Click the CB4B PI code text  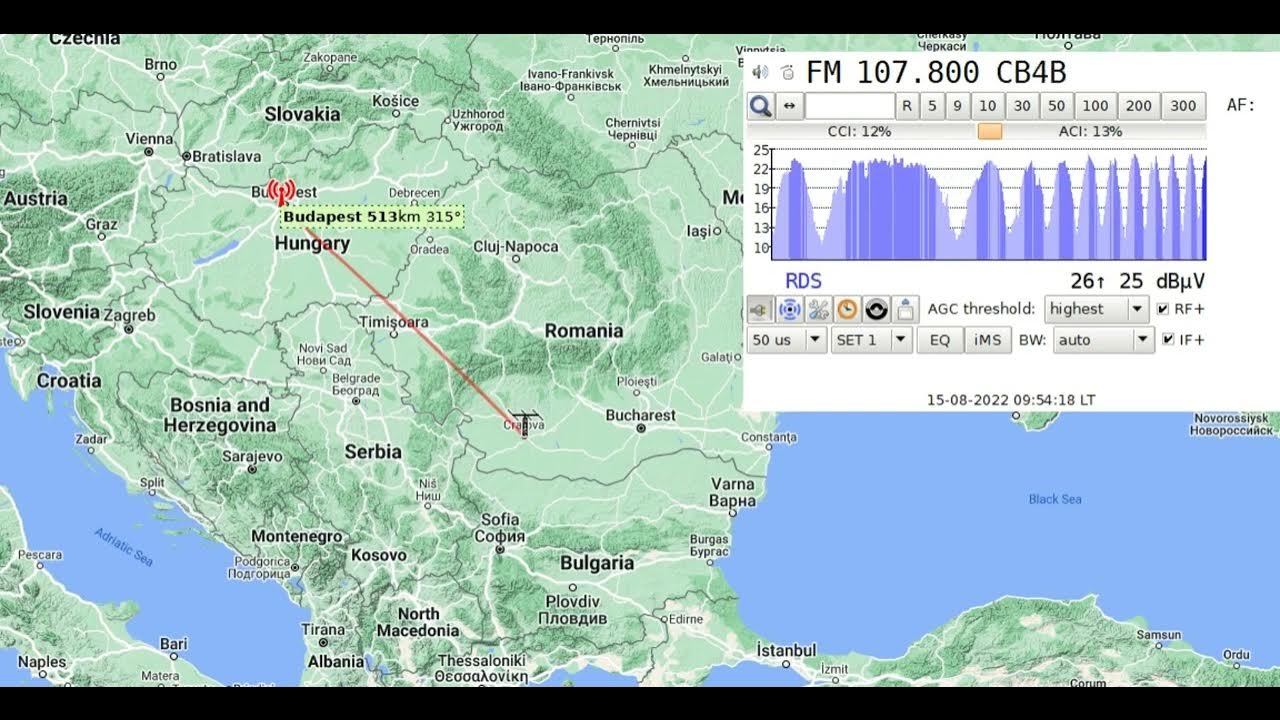tap(1032, 73)
